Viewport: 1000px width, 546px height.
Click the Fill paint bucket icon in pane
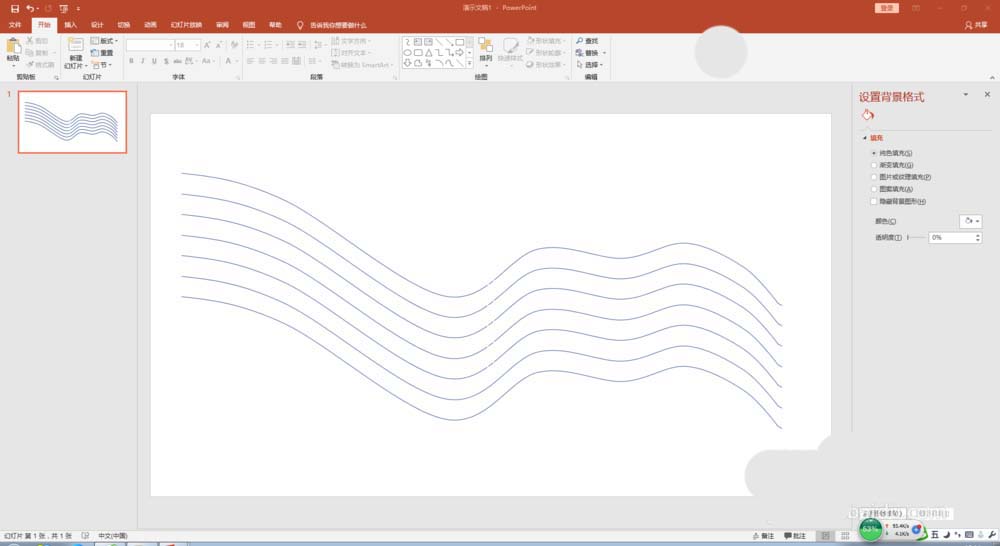coord(867,116)
